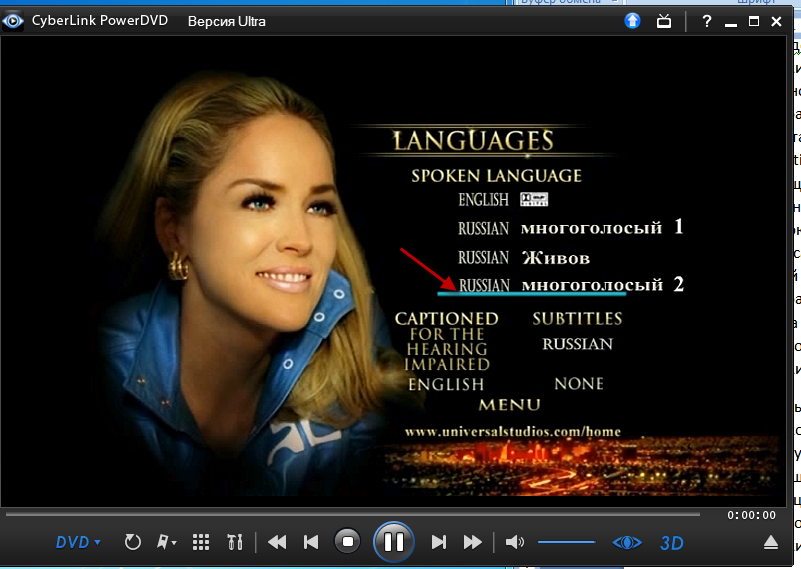801x569 pixels.
Task: Click the playback seek bar
Action: click(352, 514)
